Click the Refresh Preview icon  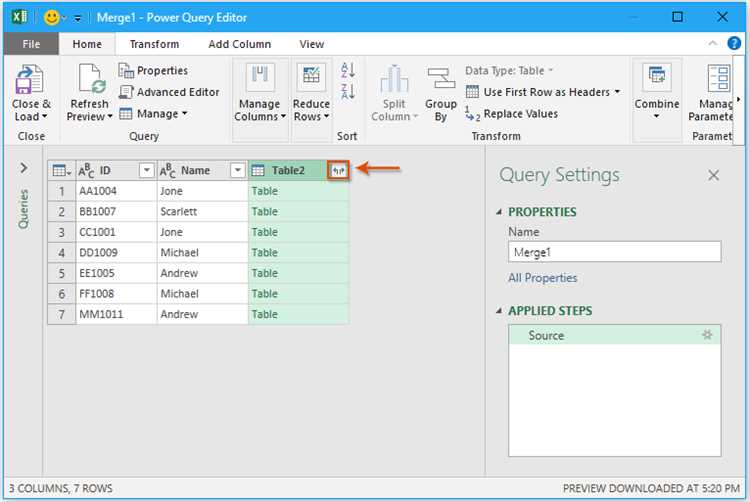pos(91,78)
